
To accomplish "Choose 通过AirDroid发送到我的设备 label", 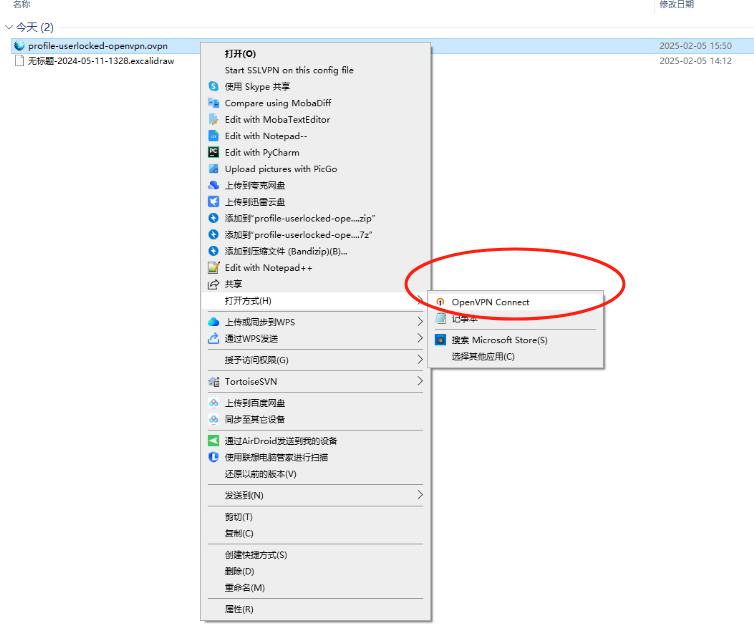I will pyautogui.click(x=281, y=441).
